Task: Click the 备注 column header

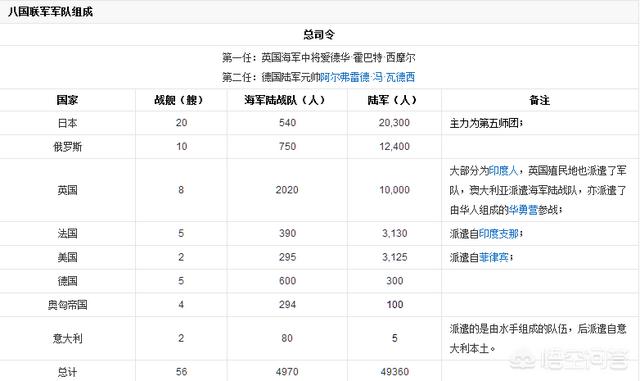Action: (x=540, y=100)
